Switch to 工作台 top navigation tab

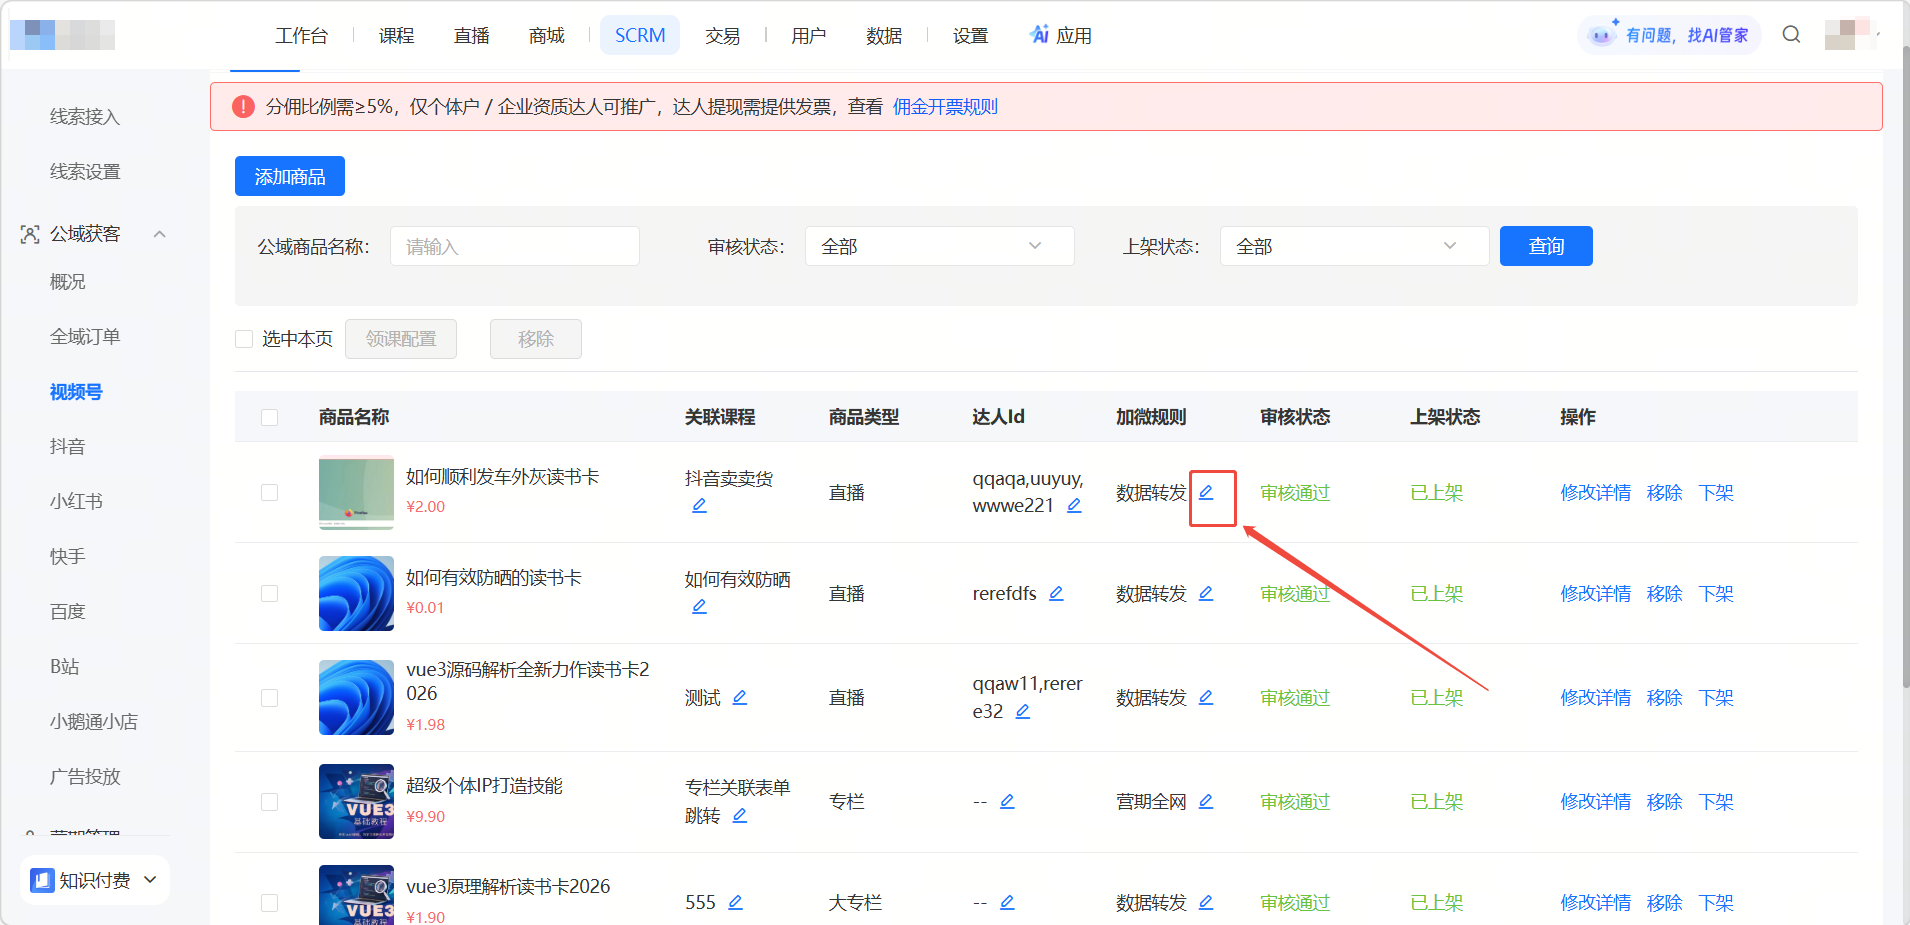coord(301,36)
